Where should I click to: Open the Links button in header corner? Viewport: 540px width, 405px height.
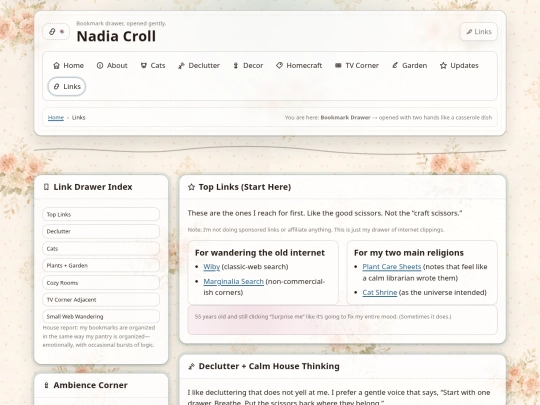pos(479,32)
